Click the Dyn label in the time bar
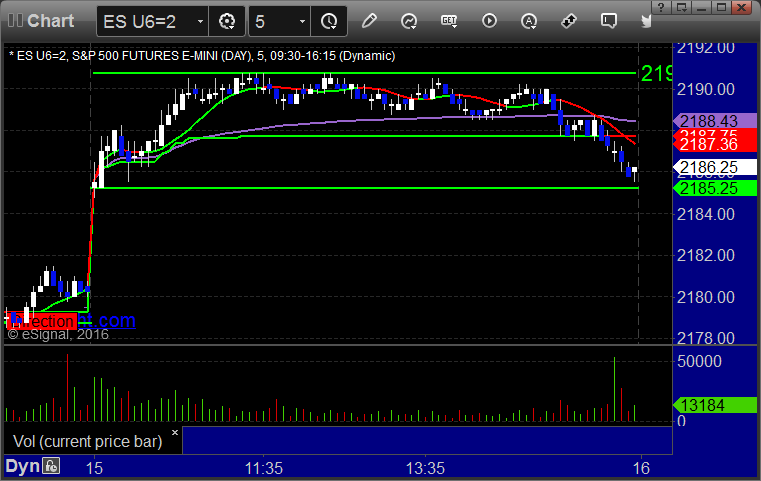The height and width of the screenshot is (481, 761). 22,466
